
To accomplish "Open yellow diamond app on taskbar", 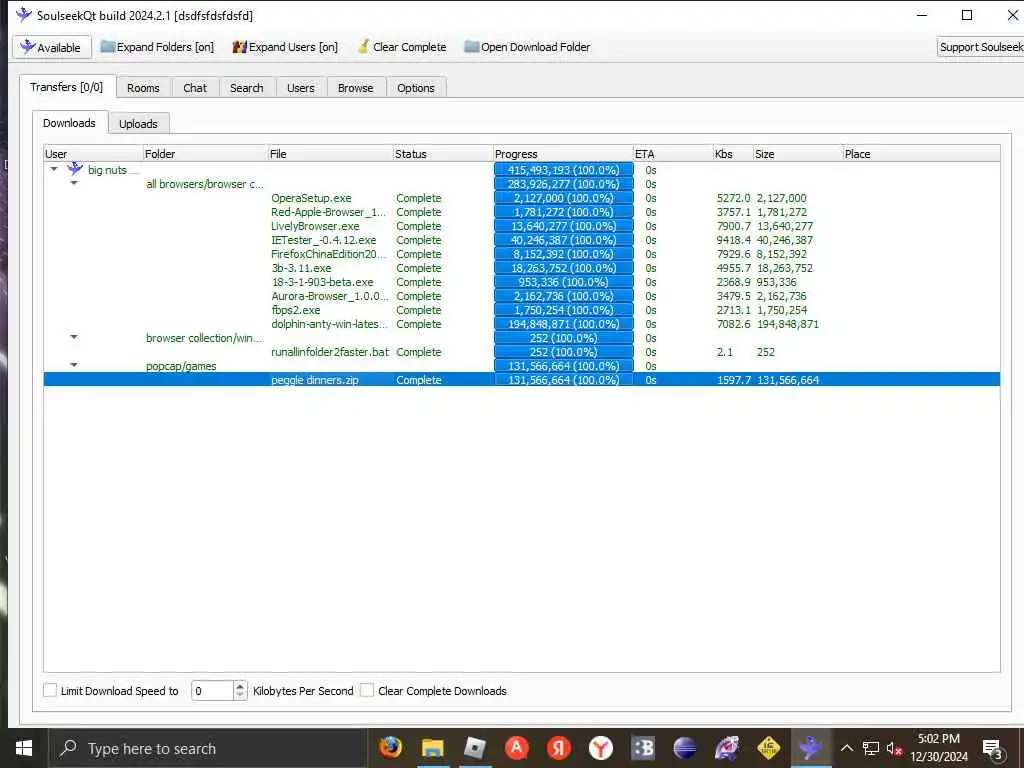I will (x=769, y=748).
